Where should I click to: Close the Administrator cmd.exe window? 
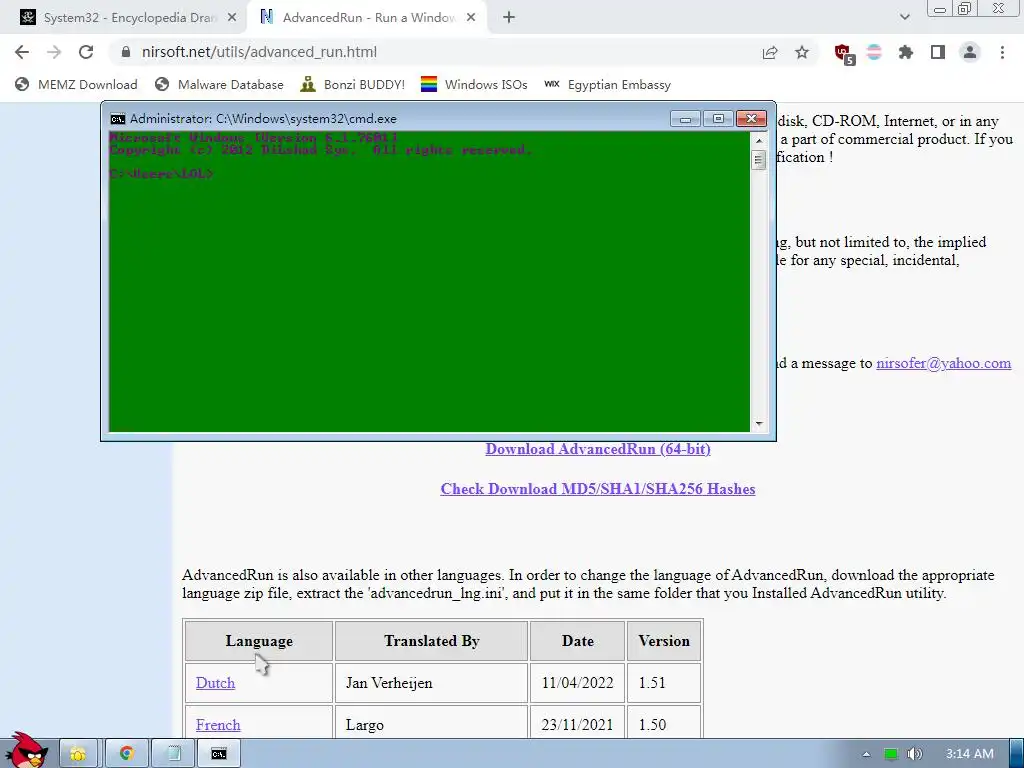coord(751,119)
